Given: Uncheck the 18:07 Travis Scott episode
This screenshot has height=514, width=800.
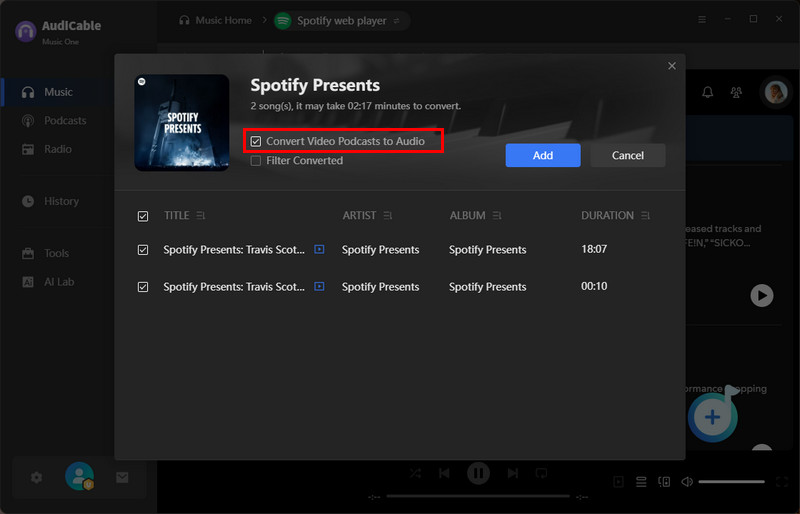Looking at the screenshot, I should (143, 250).
